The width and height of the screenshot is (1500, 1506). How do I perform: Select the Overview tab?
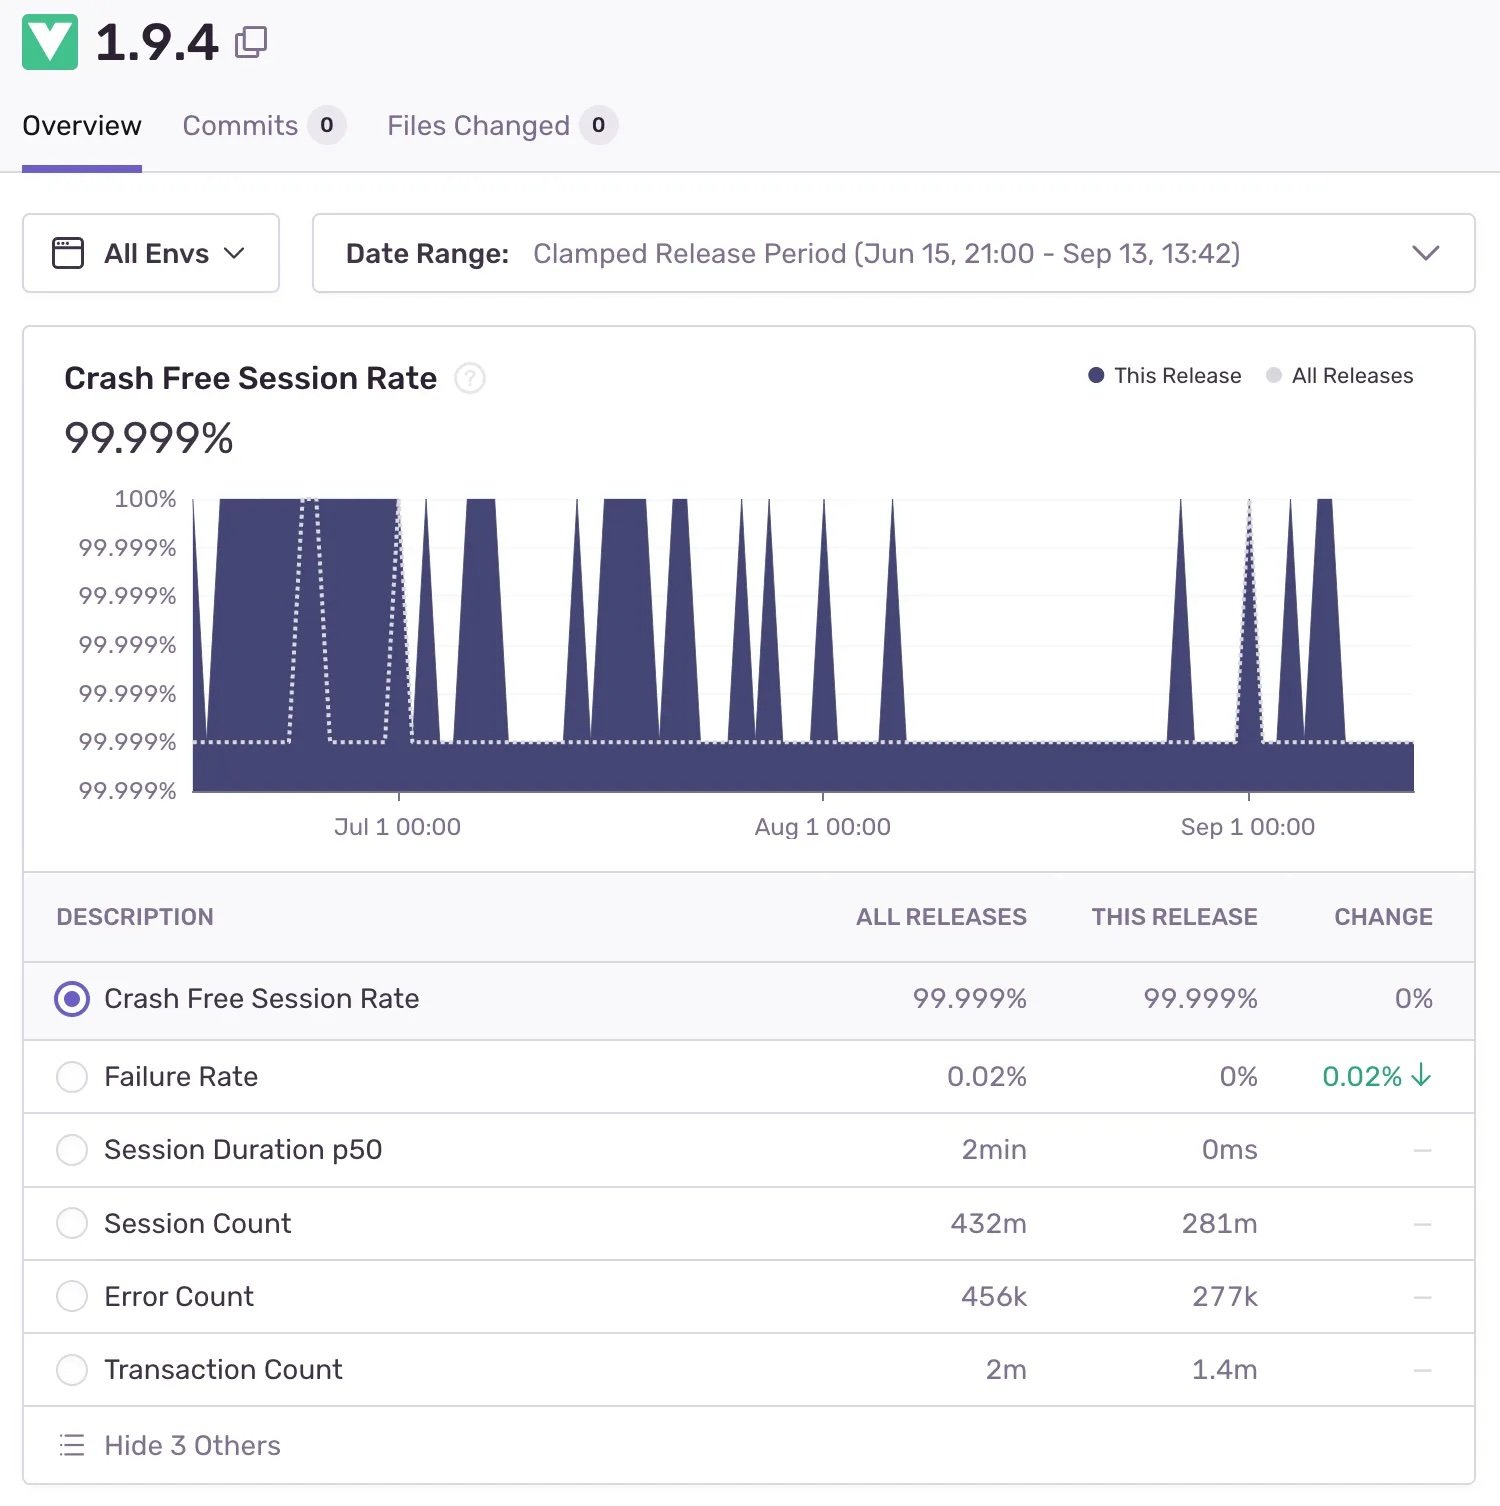[81, 125]
